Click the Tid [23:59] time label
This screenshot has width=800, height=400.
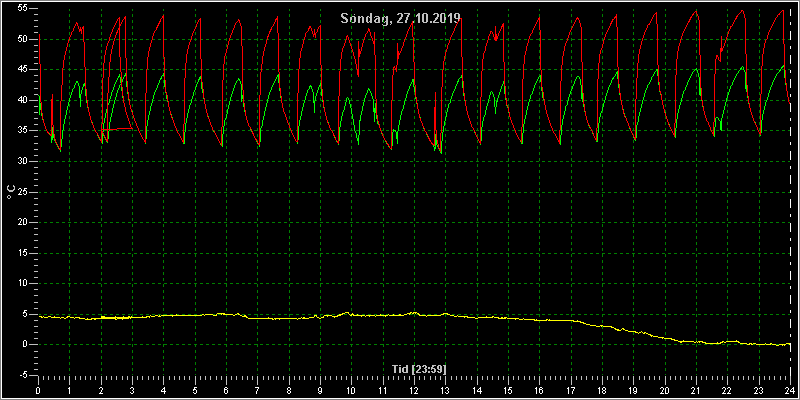click(414, 368)
